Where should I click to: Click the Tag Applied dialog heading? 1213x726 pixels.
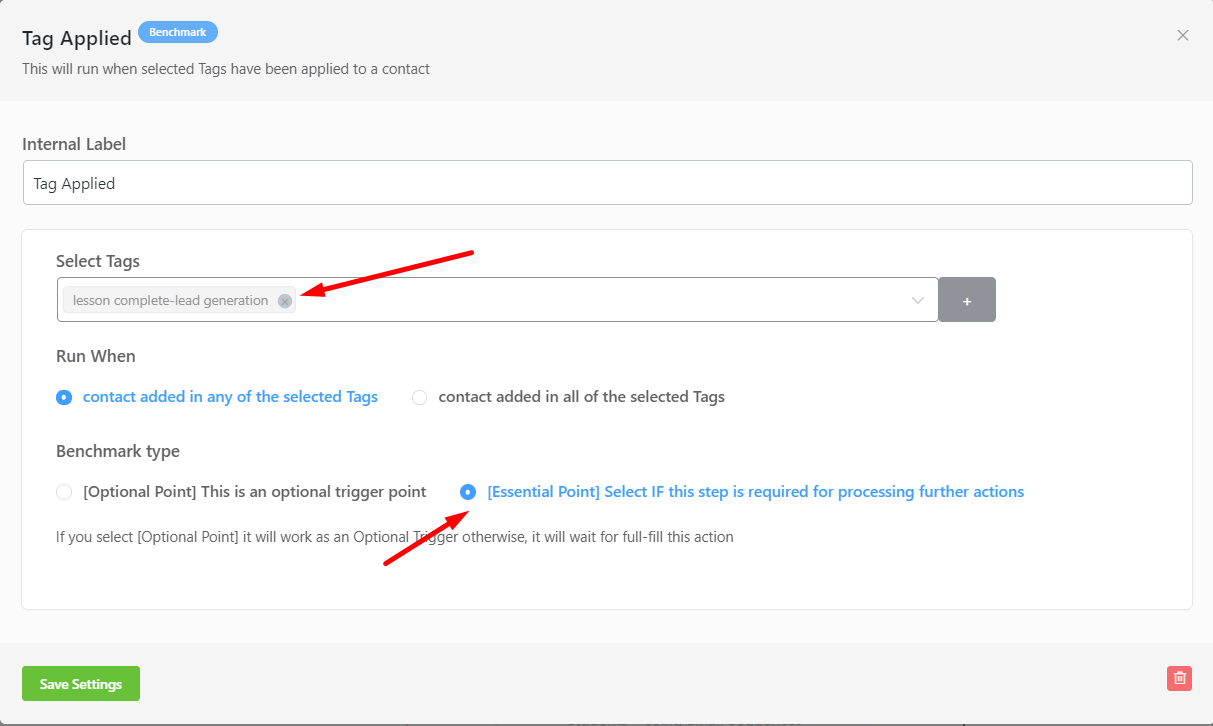coord(77,38)
